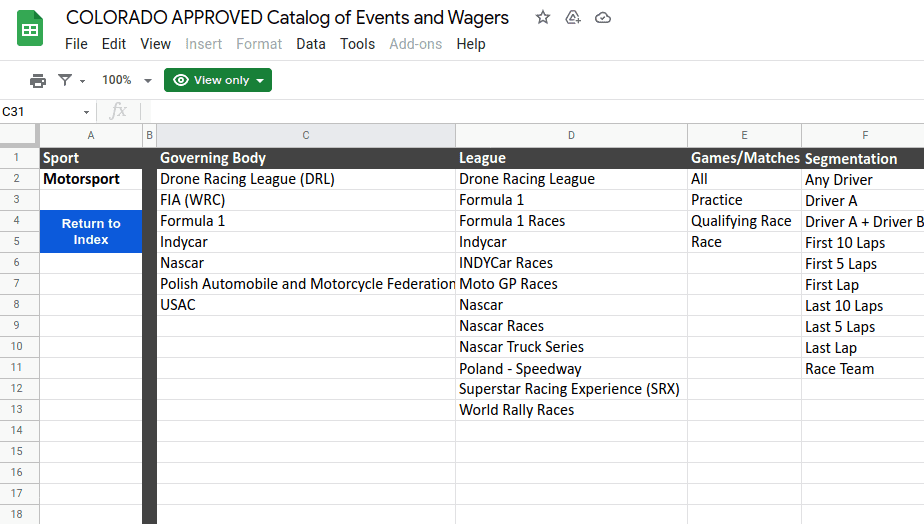
Task: Open the Google Sheets home icon
Action: coord(30,29)
